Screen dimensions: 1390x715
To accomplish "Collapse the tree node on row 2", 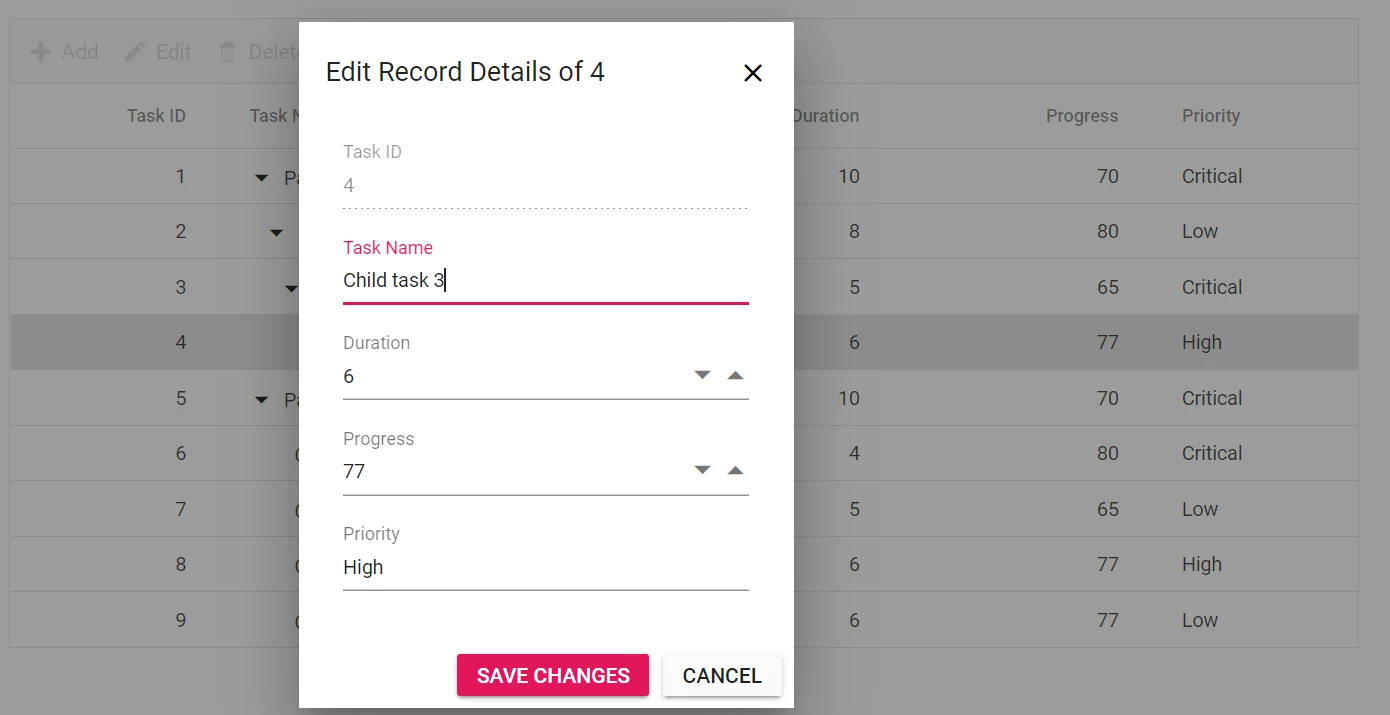I will 277,231.
